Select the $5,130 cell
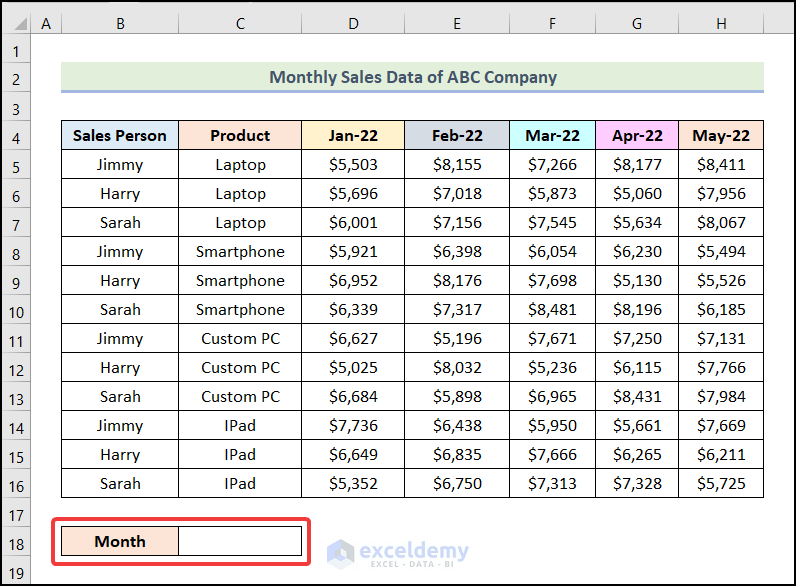796x586 pixels. coord(637,280)
